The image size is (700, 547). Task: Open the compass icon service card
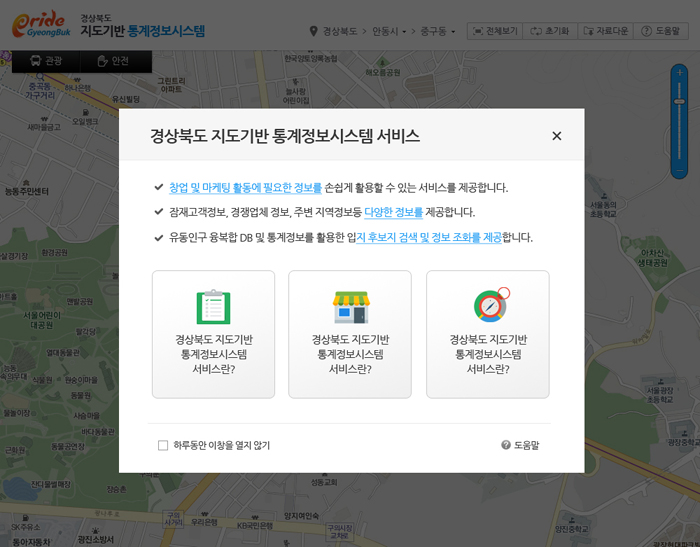[x=488, y=334]
